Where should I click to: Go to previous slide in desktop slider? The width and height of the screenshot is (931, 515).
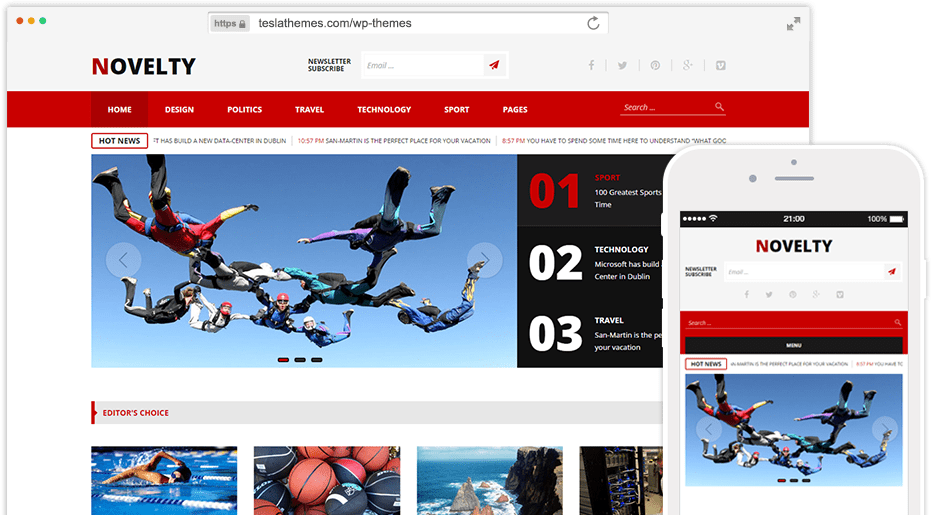point(124,260)
